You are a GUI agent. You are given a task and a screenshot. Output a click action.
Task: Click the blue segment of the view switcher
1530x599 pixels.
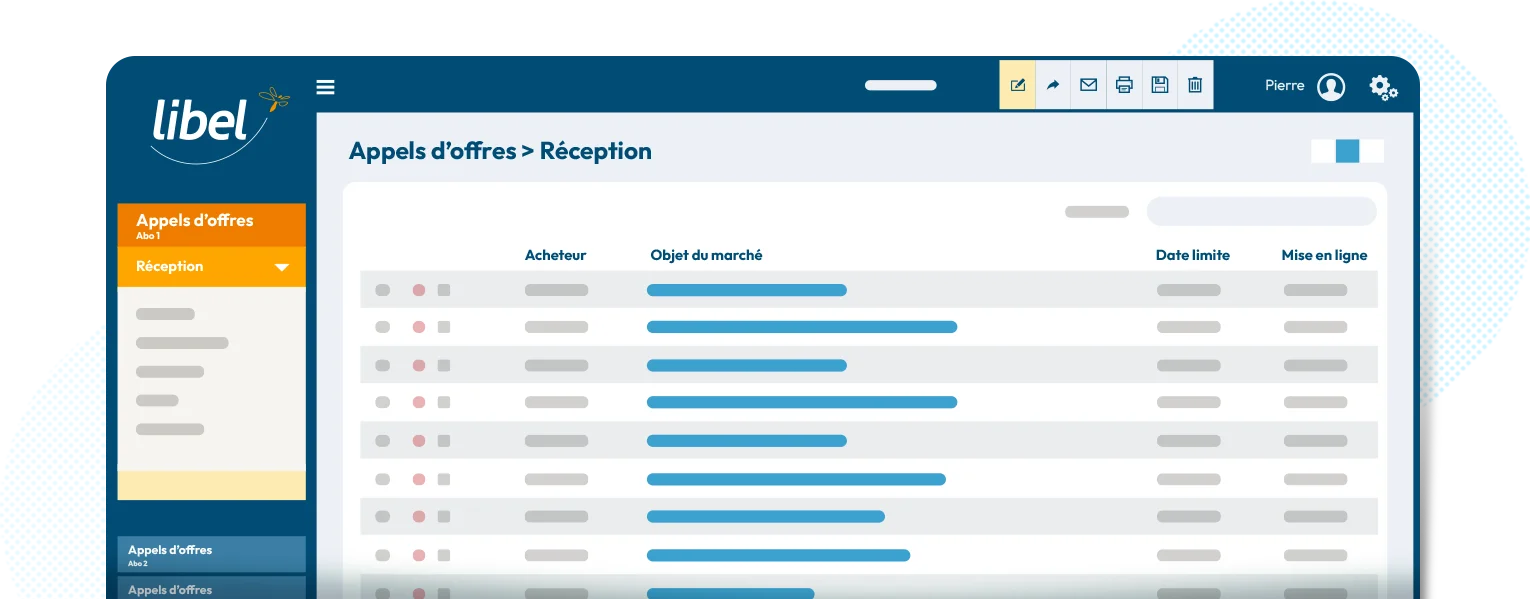click(1348, 151)
